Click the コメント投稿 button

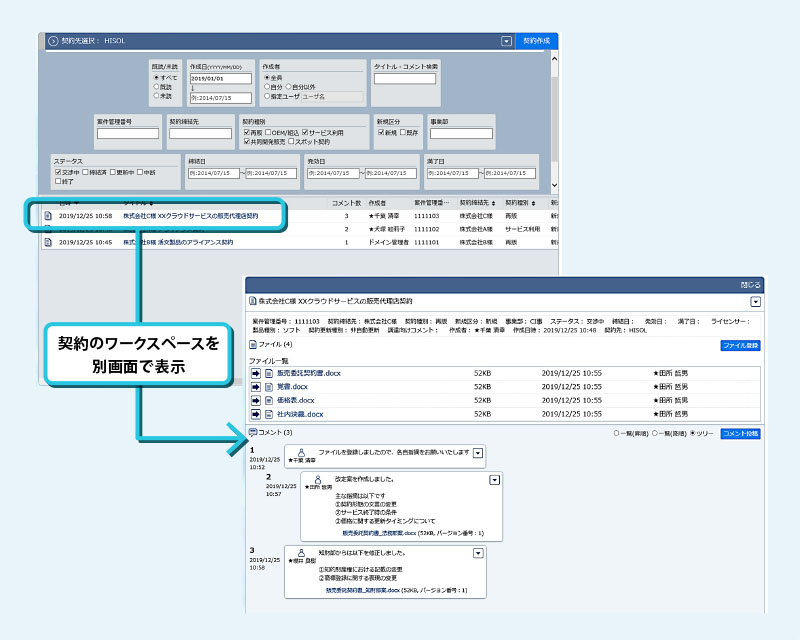pos(740,433)
